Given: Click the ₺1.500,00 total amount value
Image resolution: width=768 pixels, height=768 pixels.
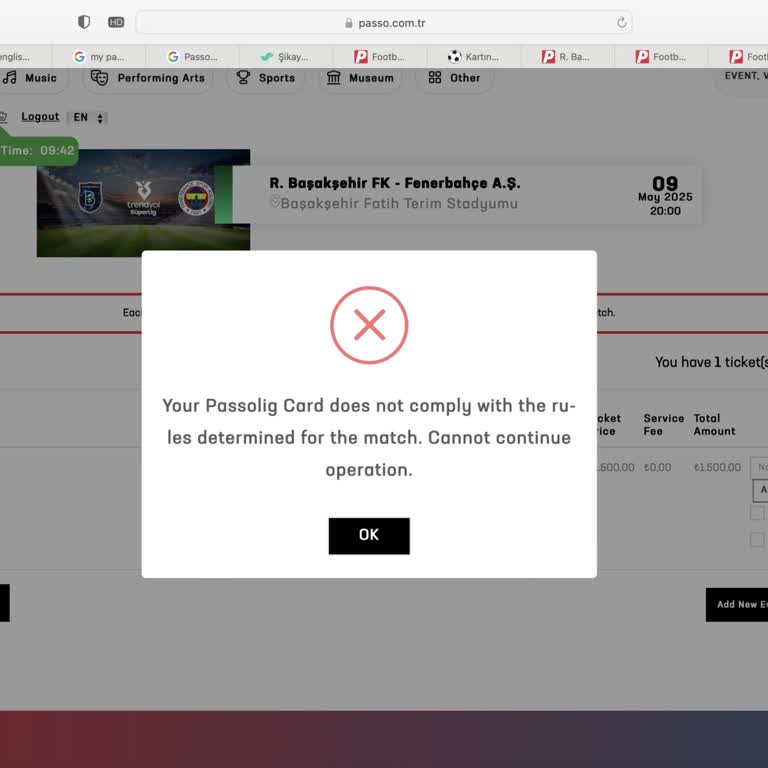Looking at the screenshot, I should coord(717,467).
